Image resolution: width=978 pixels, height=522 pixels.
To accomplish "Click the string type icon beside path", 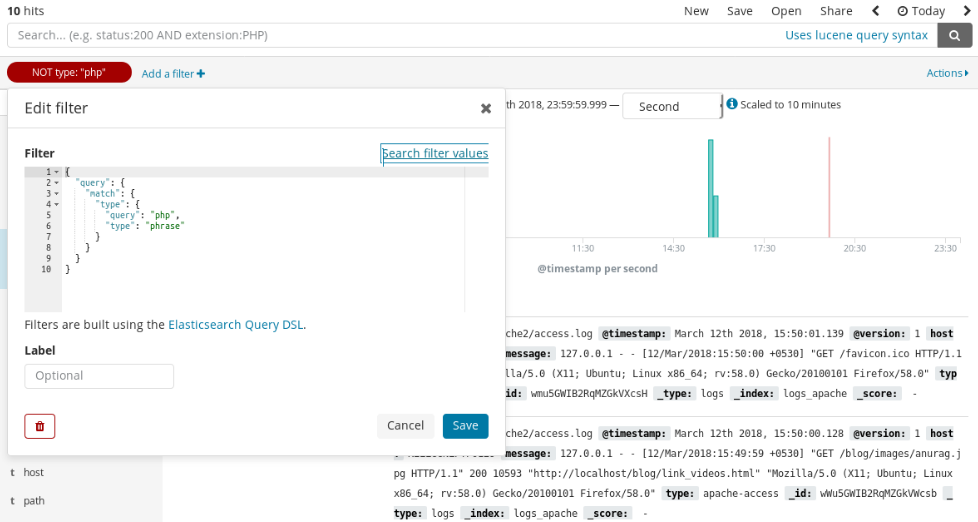I will click(x=12, y=500).
